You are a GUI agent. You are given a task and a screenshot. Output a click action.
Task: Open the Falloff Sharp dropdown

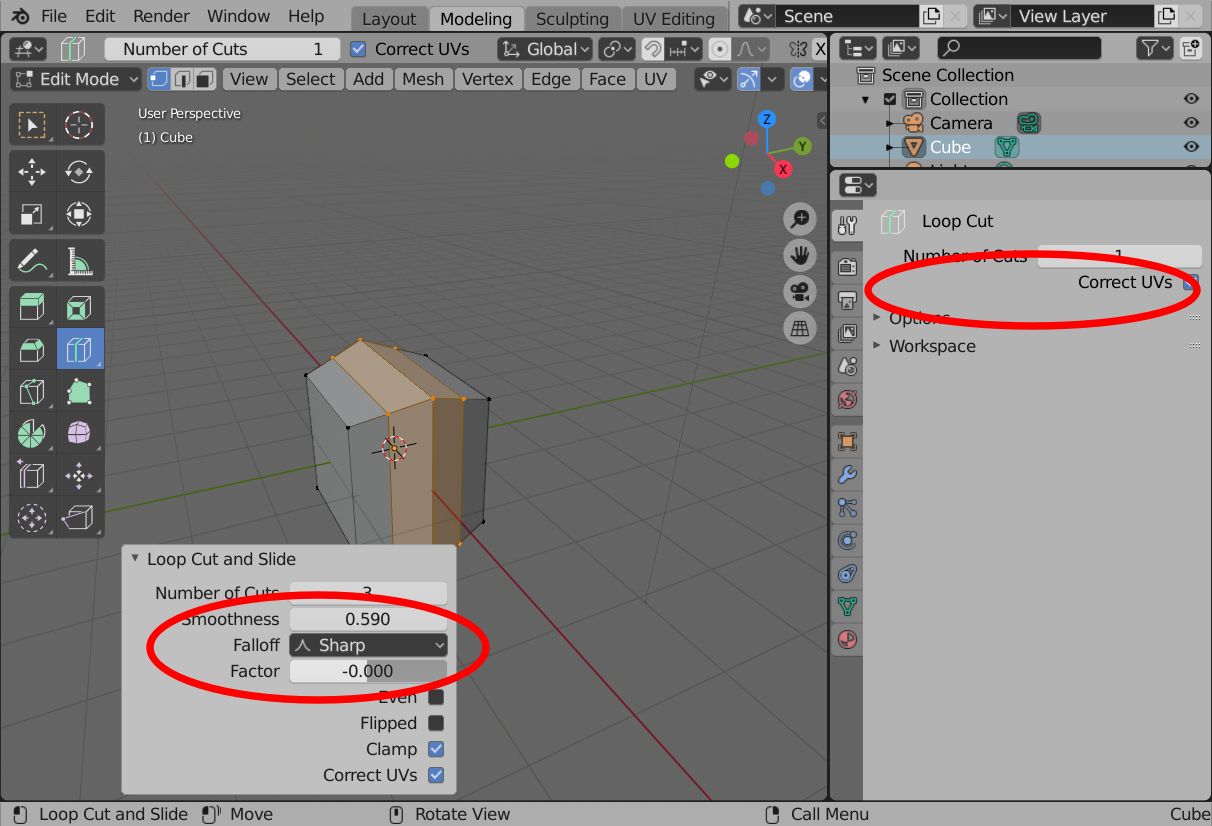[368, 645]
